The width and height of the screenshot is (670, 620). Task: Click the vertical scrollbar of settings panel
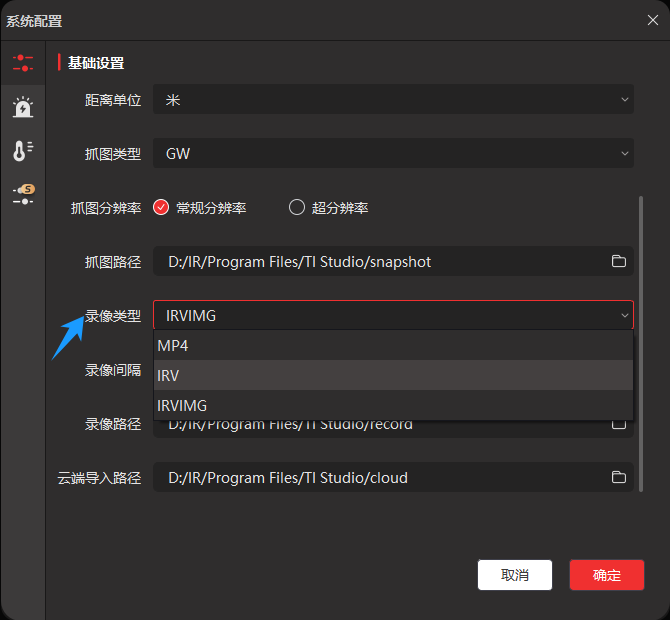[x=640, y=300]
